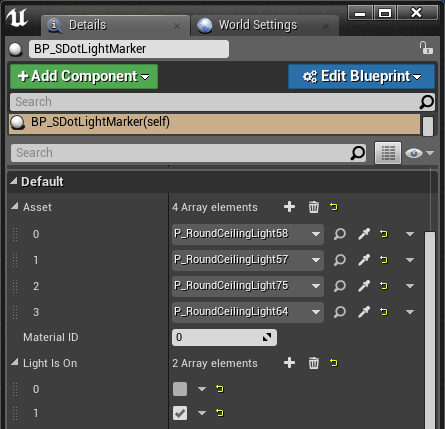Viewport: 445px width, 429px height.
Task: Click the Material ID value field
Action: 224,337
